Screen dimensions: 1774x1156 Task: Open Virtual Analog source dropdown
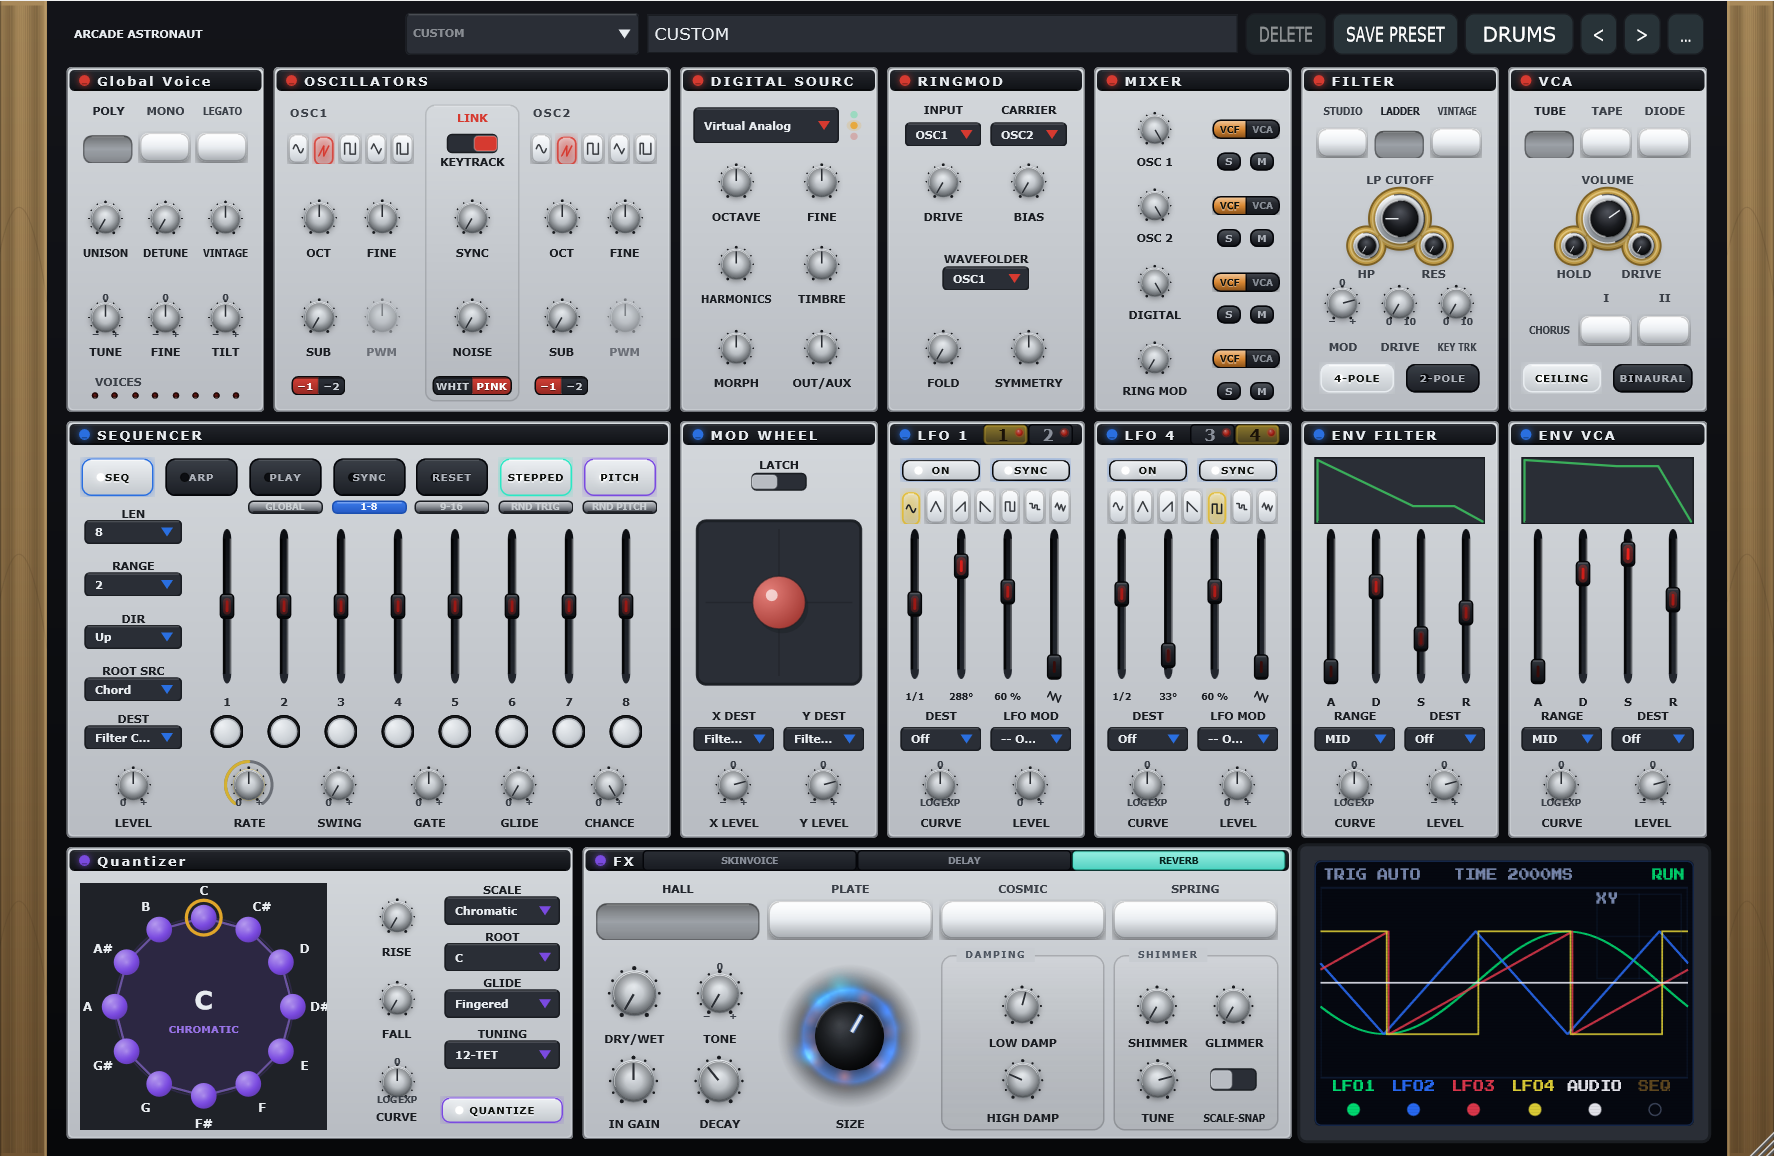[766, 126]
